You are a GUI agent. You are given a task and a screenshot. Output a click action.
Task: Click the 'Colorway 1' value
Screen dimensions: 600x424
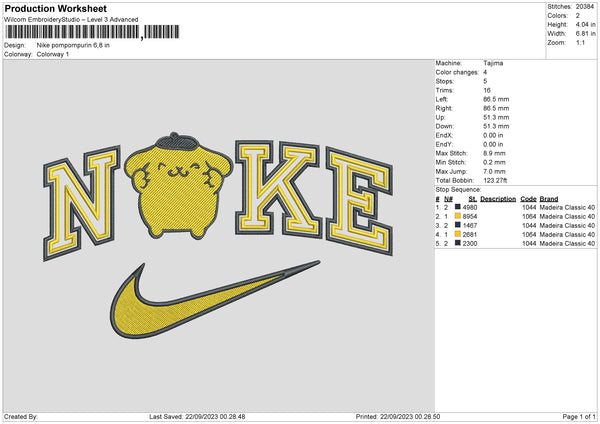pyautogui.click(x=53, y=54)
